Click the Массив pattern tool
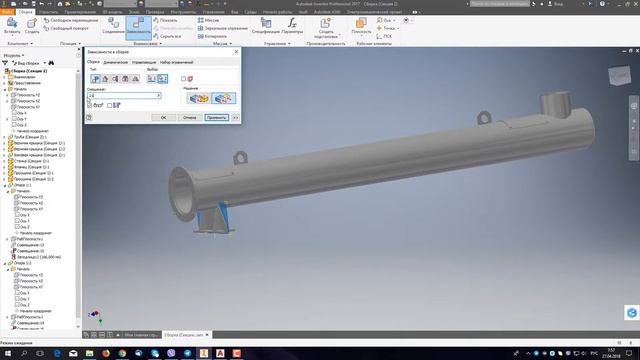This screenshot has width=640, height=360. click(x=208, y=20)
